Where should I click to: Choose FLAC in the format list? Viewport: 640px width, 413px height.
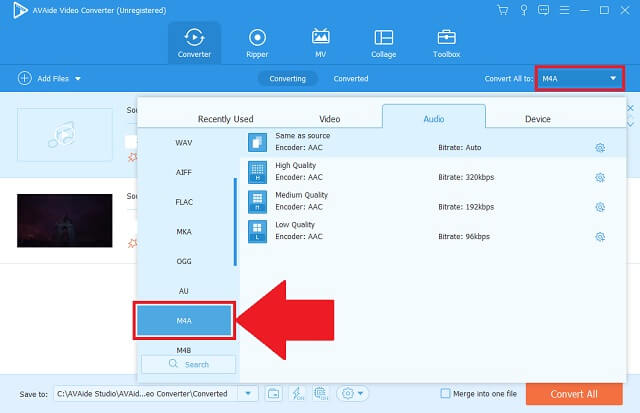tap(184, 202)
